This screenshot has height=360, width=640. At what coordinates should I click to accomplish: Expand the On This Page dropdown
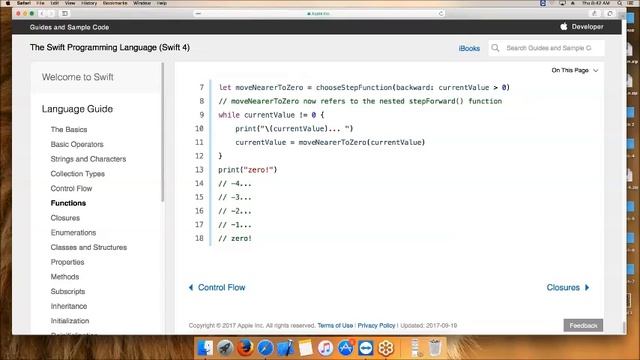click(x=575, y=70)
